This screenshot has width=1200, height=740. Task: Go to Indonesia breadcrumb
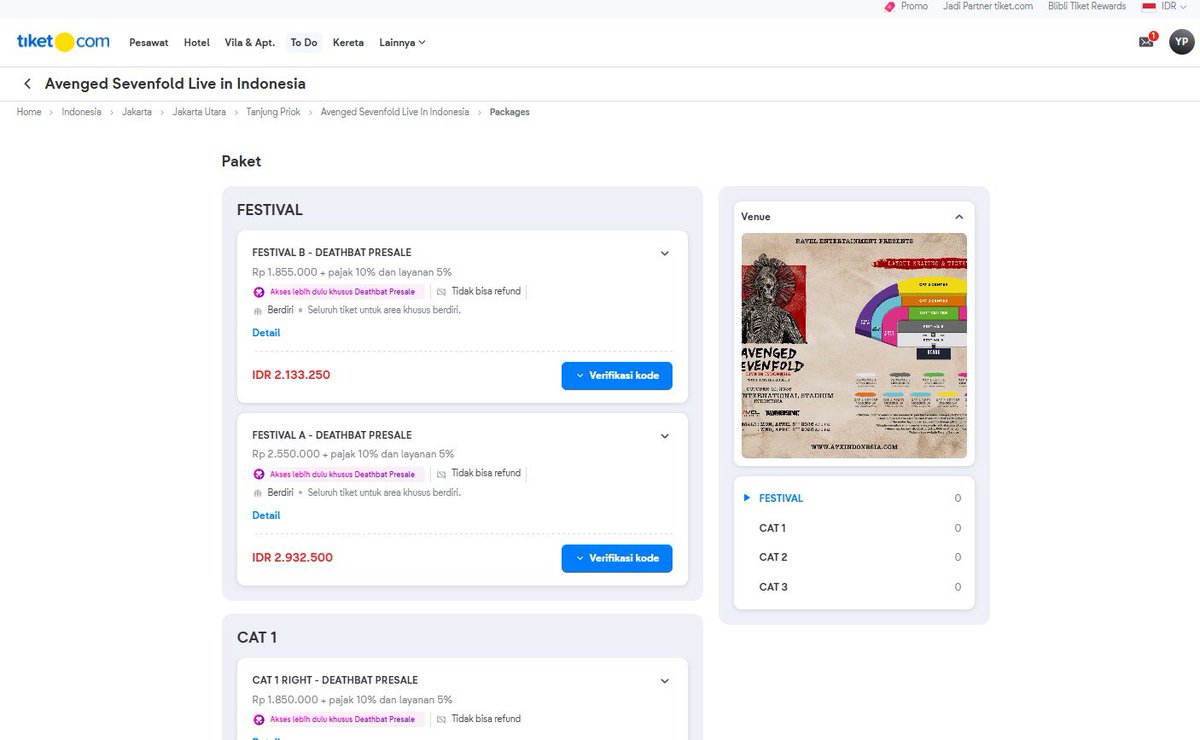(x=81, y=112)
